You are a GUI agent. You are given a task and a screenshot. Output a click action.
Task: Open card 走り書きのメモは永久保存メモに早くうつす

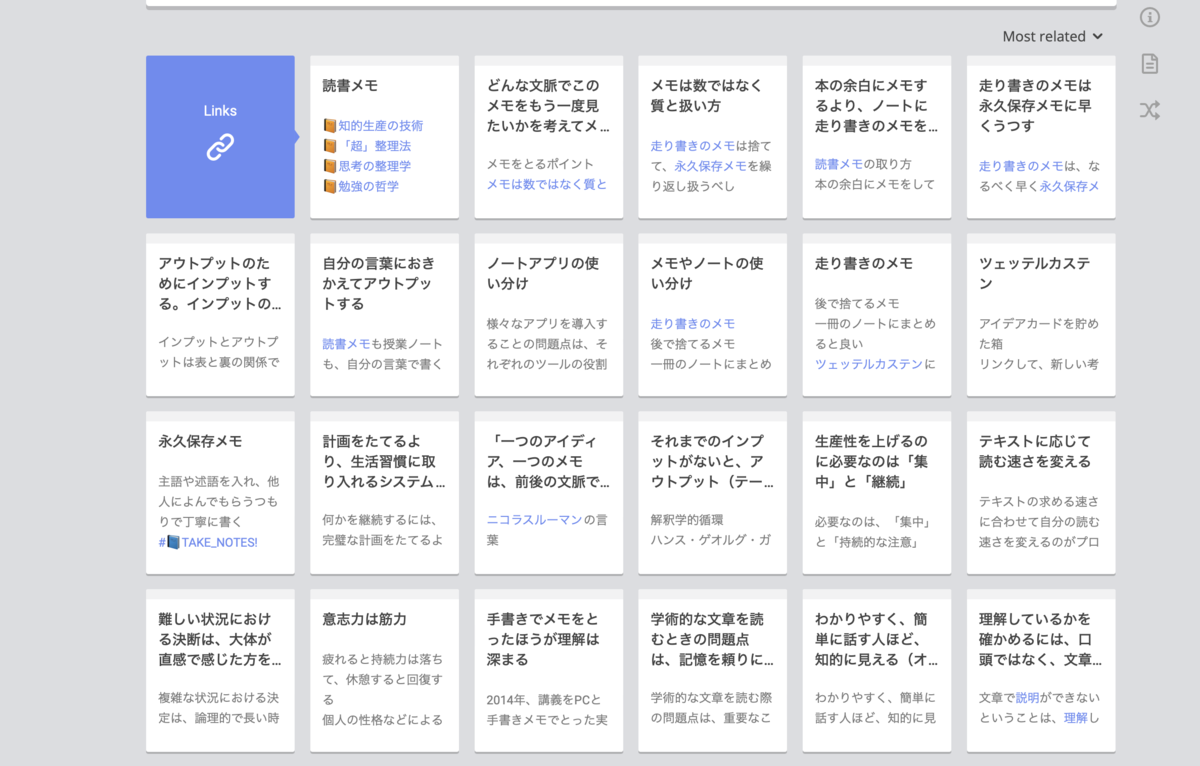tap(1041, 137)
